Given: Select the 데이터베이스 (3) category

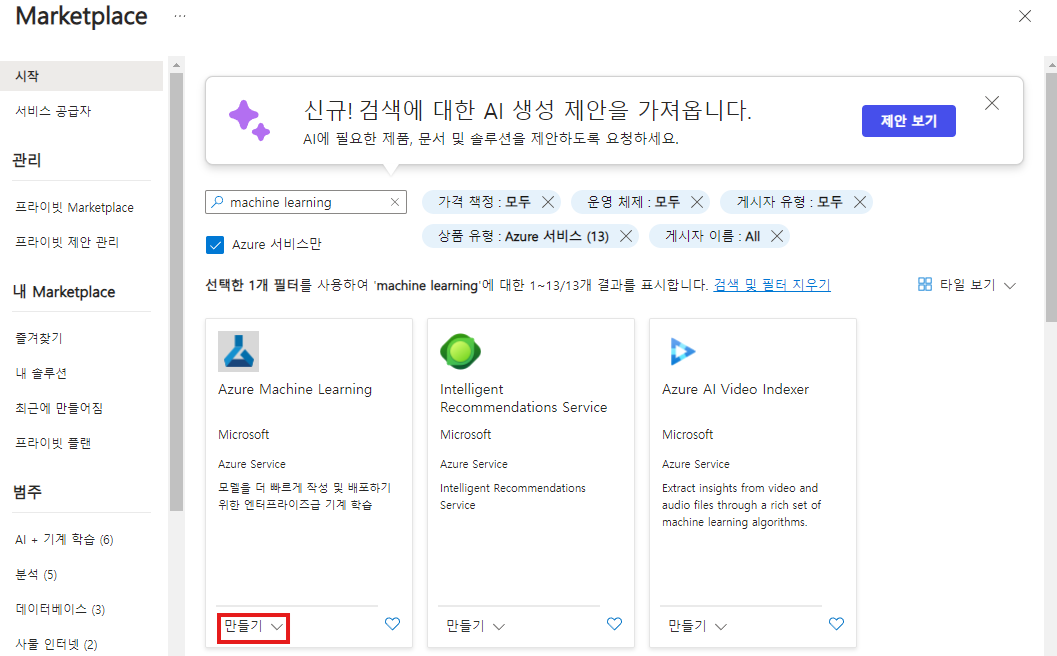Looking at the screenshot, I should click(60, 609).
